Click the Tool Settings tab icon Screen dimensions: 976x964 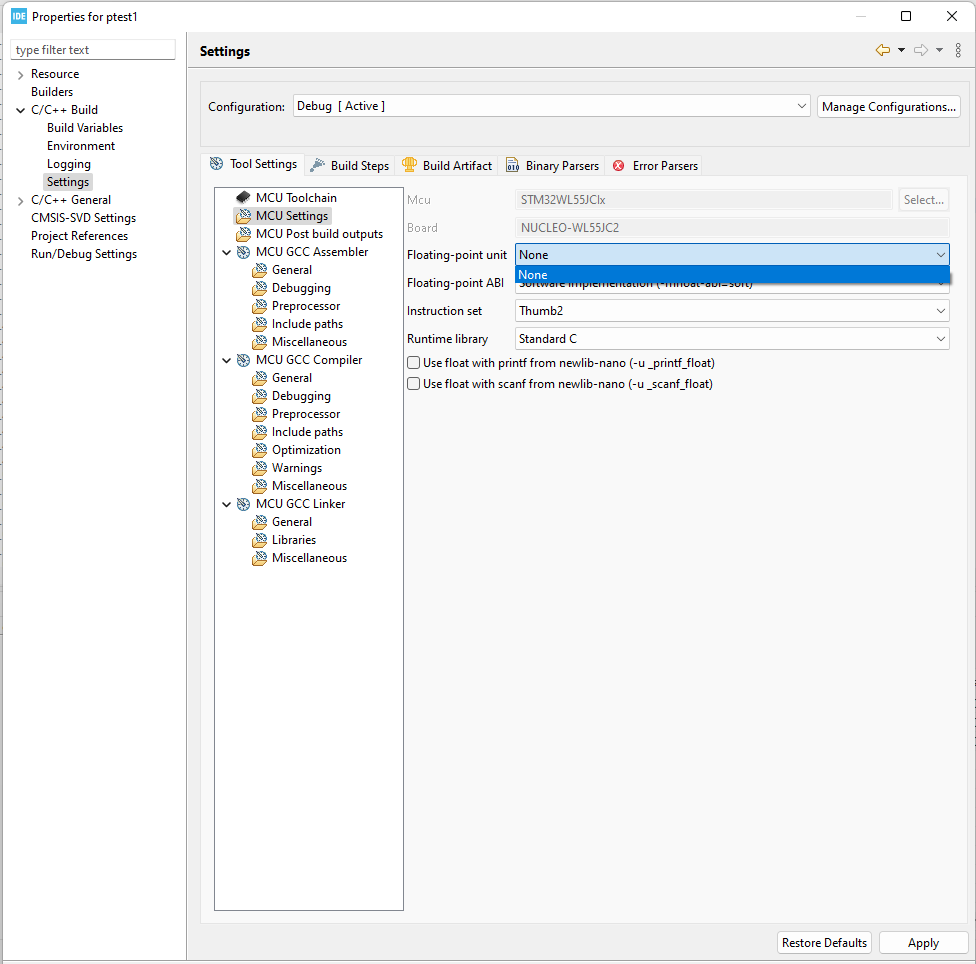[216, 164]
